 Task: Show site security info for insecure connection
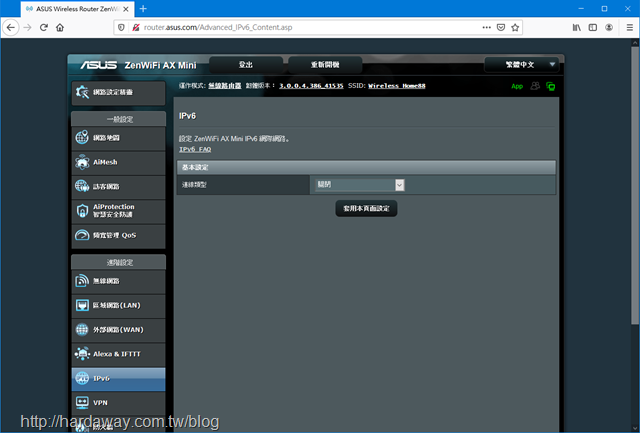[x=136, y=27]
